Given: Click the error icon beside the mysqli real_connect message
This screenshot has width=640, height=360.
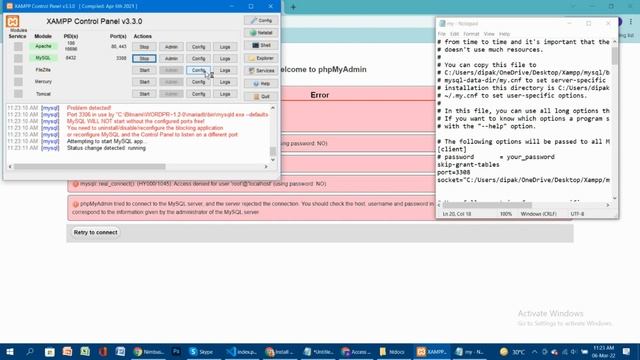Looking at the screenshot, I should (76, 184).
